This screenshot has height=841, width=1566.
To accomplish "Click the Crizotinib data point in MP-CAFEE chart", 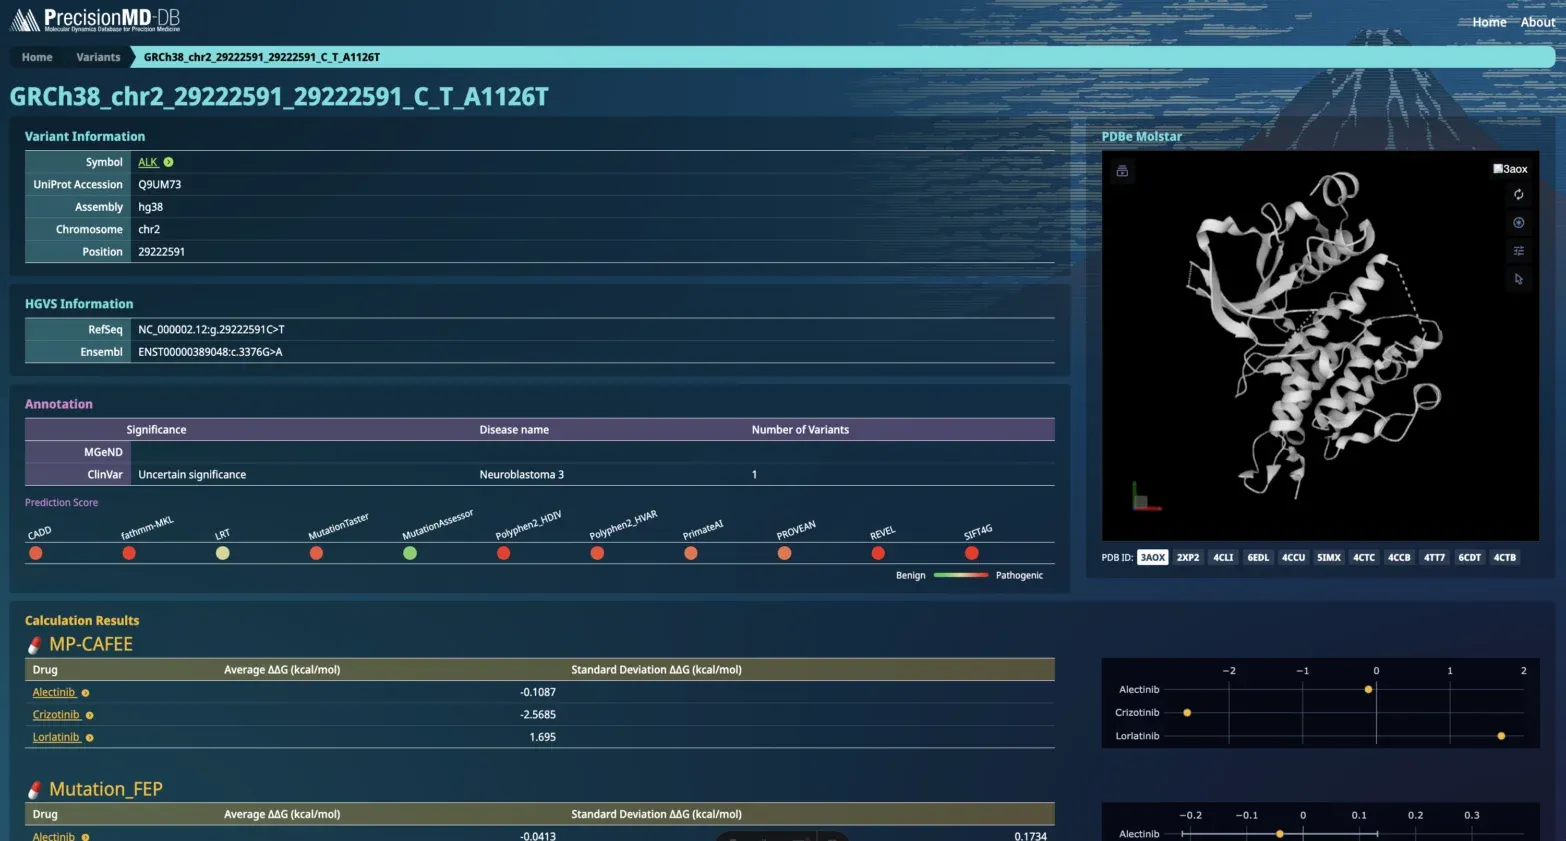I will click(x=1187, y=712).
